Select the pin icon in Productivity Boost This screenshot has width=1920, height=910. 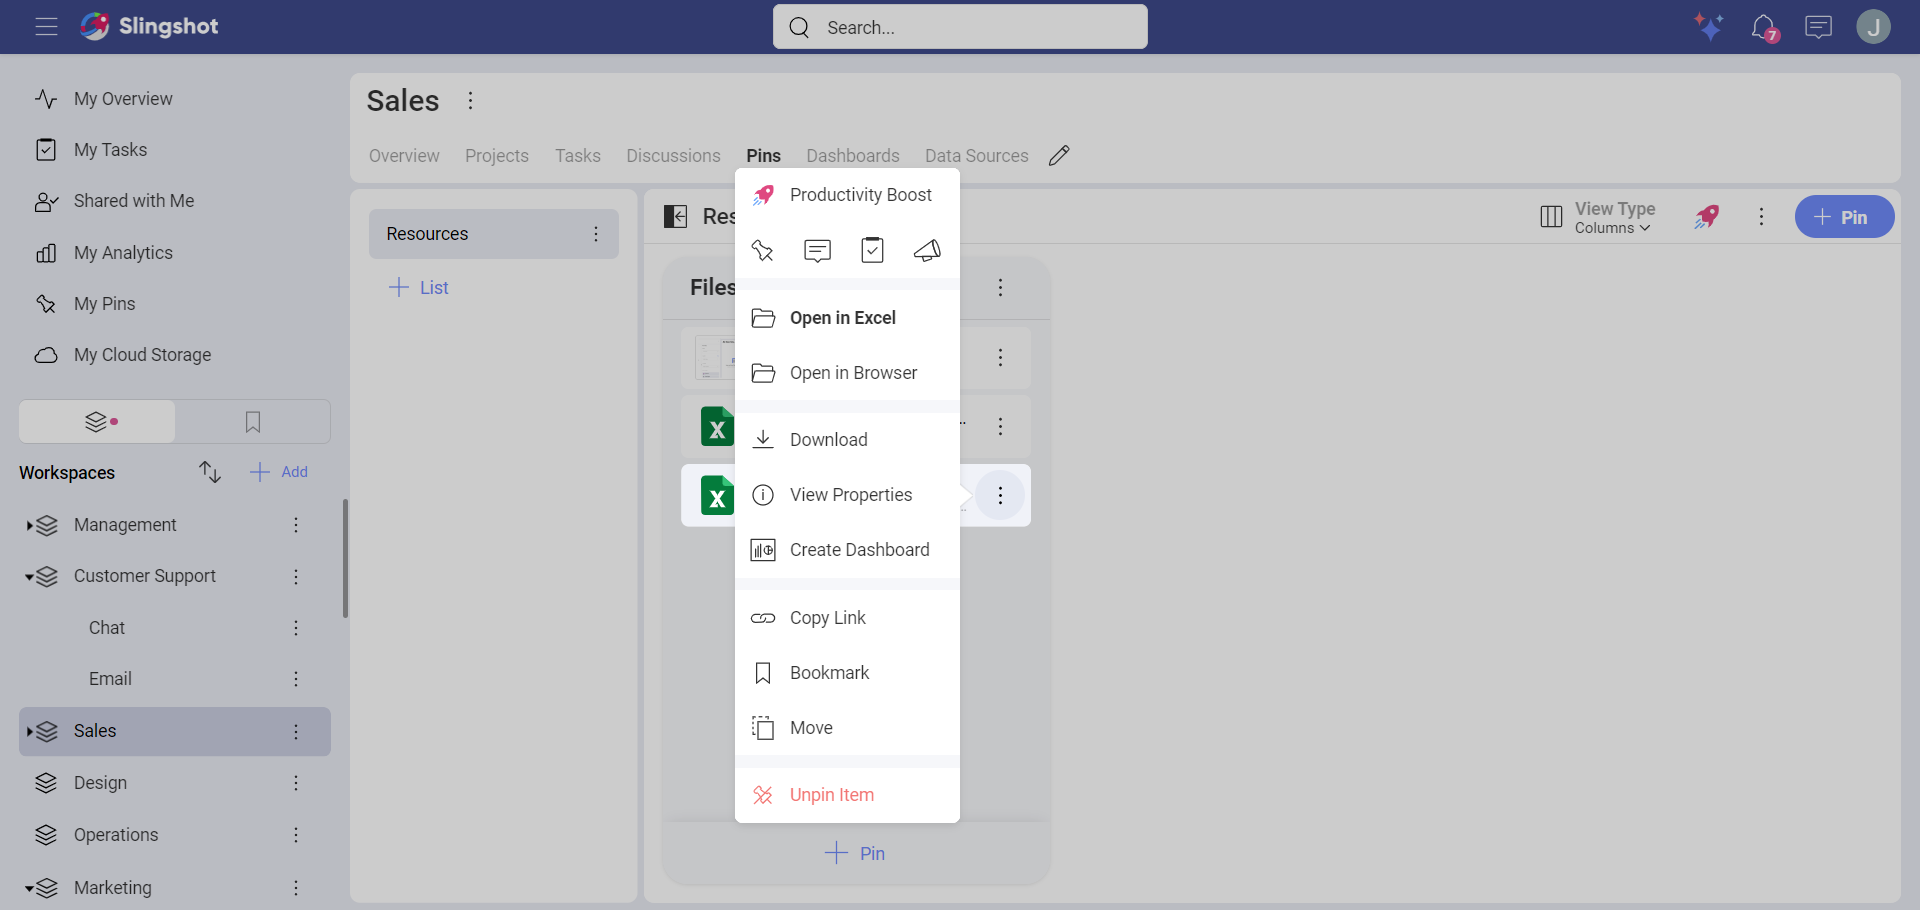(763, 250)
